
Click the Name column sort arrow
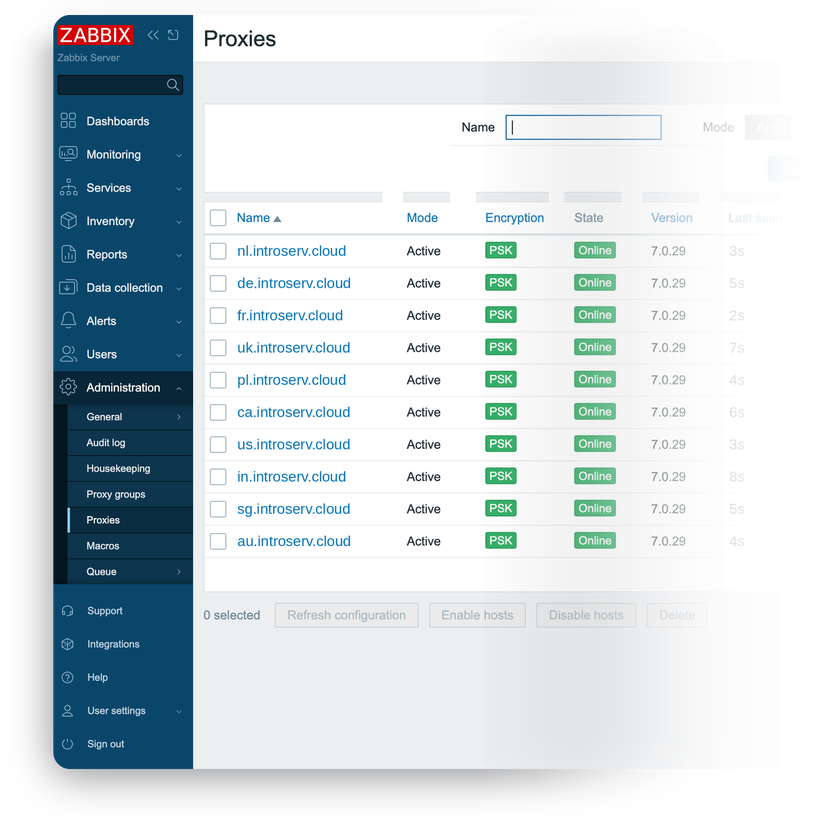[277, 219]
